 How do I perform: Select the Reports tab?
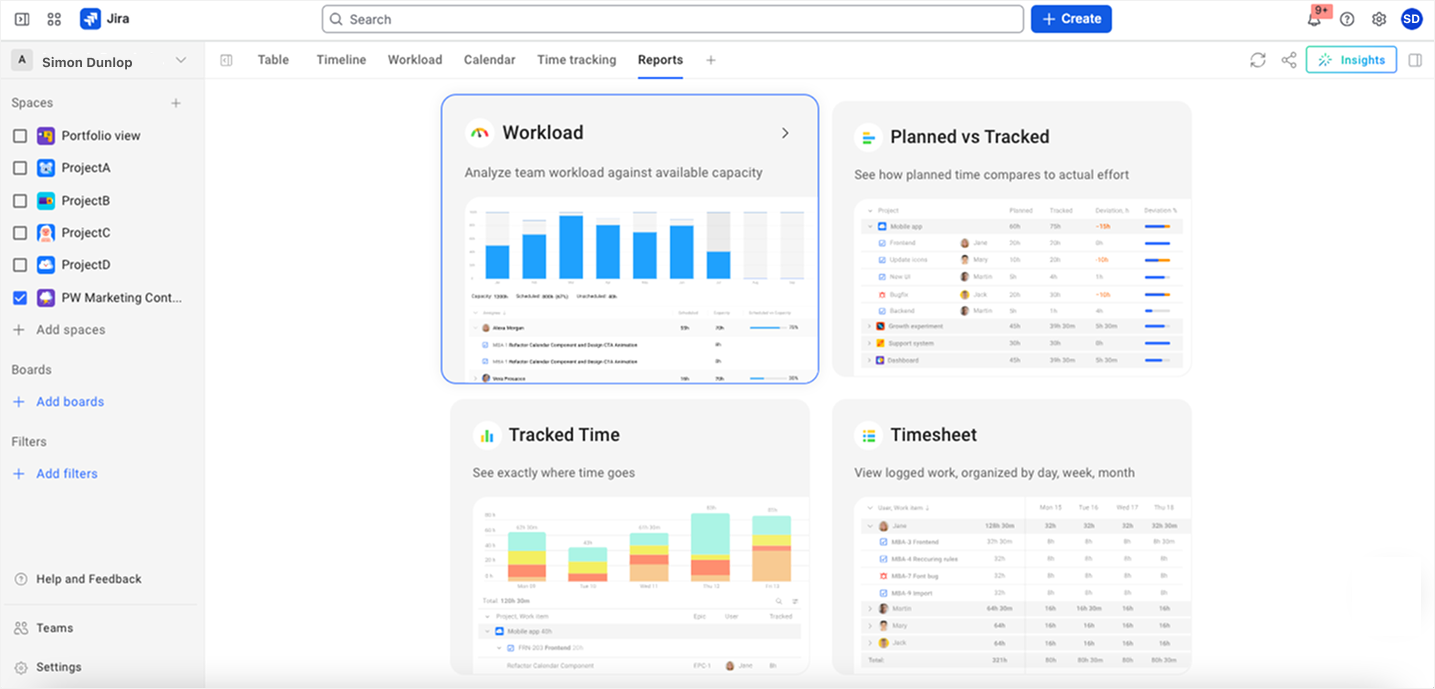point(660,60)
